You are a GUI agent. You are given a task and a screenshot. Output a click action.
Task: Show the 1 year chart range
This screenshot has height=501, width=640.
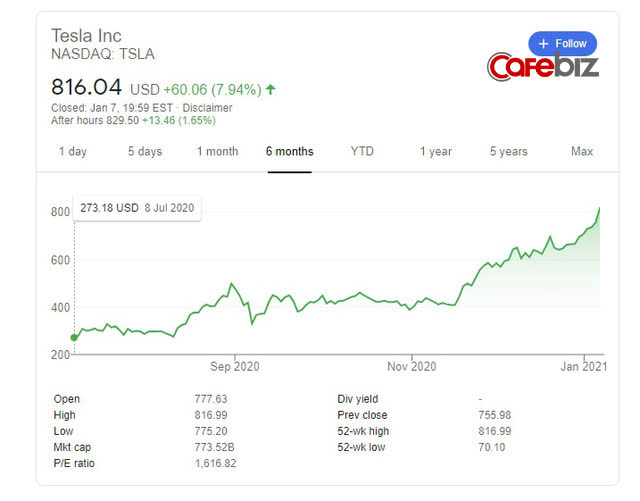pyautogui.click(x=435, y=152)
